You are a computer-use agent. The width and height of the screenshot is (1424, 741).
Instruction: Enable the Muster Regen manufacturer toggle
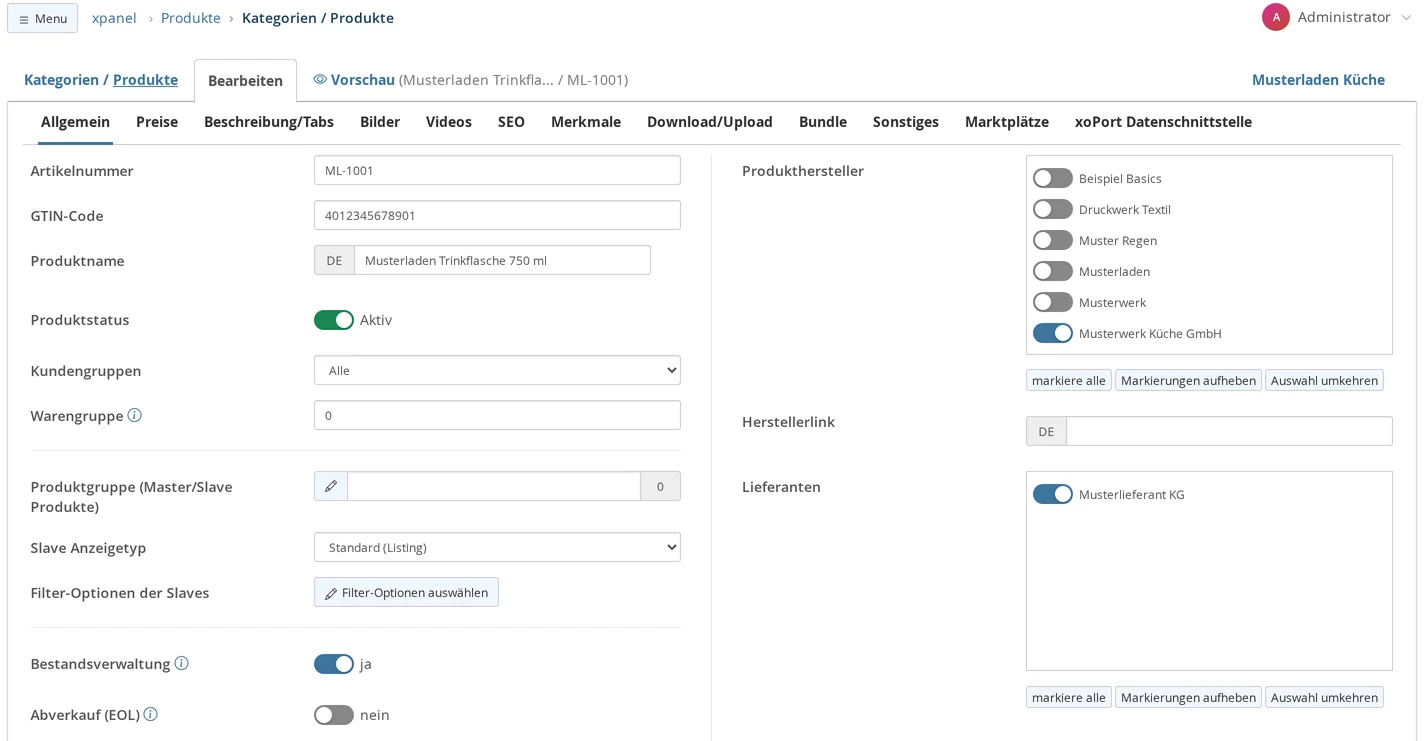(x=1053, y=240)
